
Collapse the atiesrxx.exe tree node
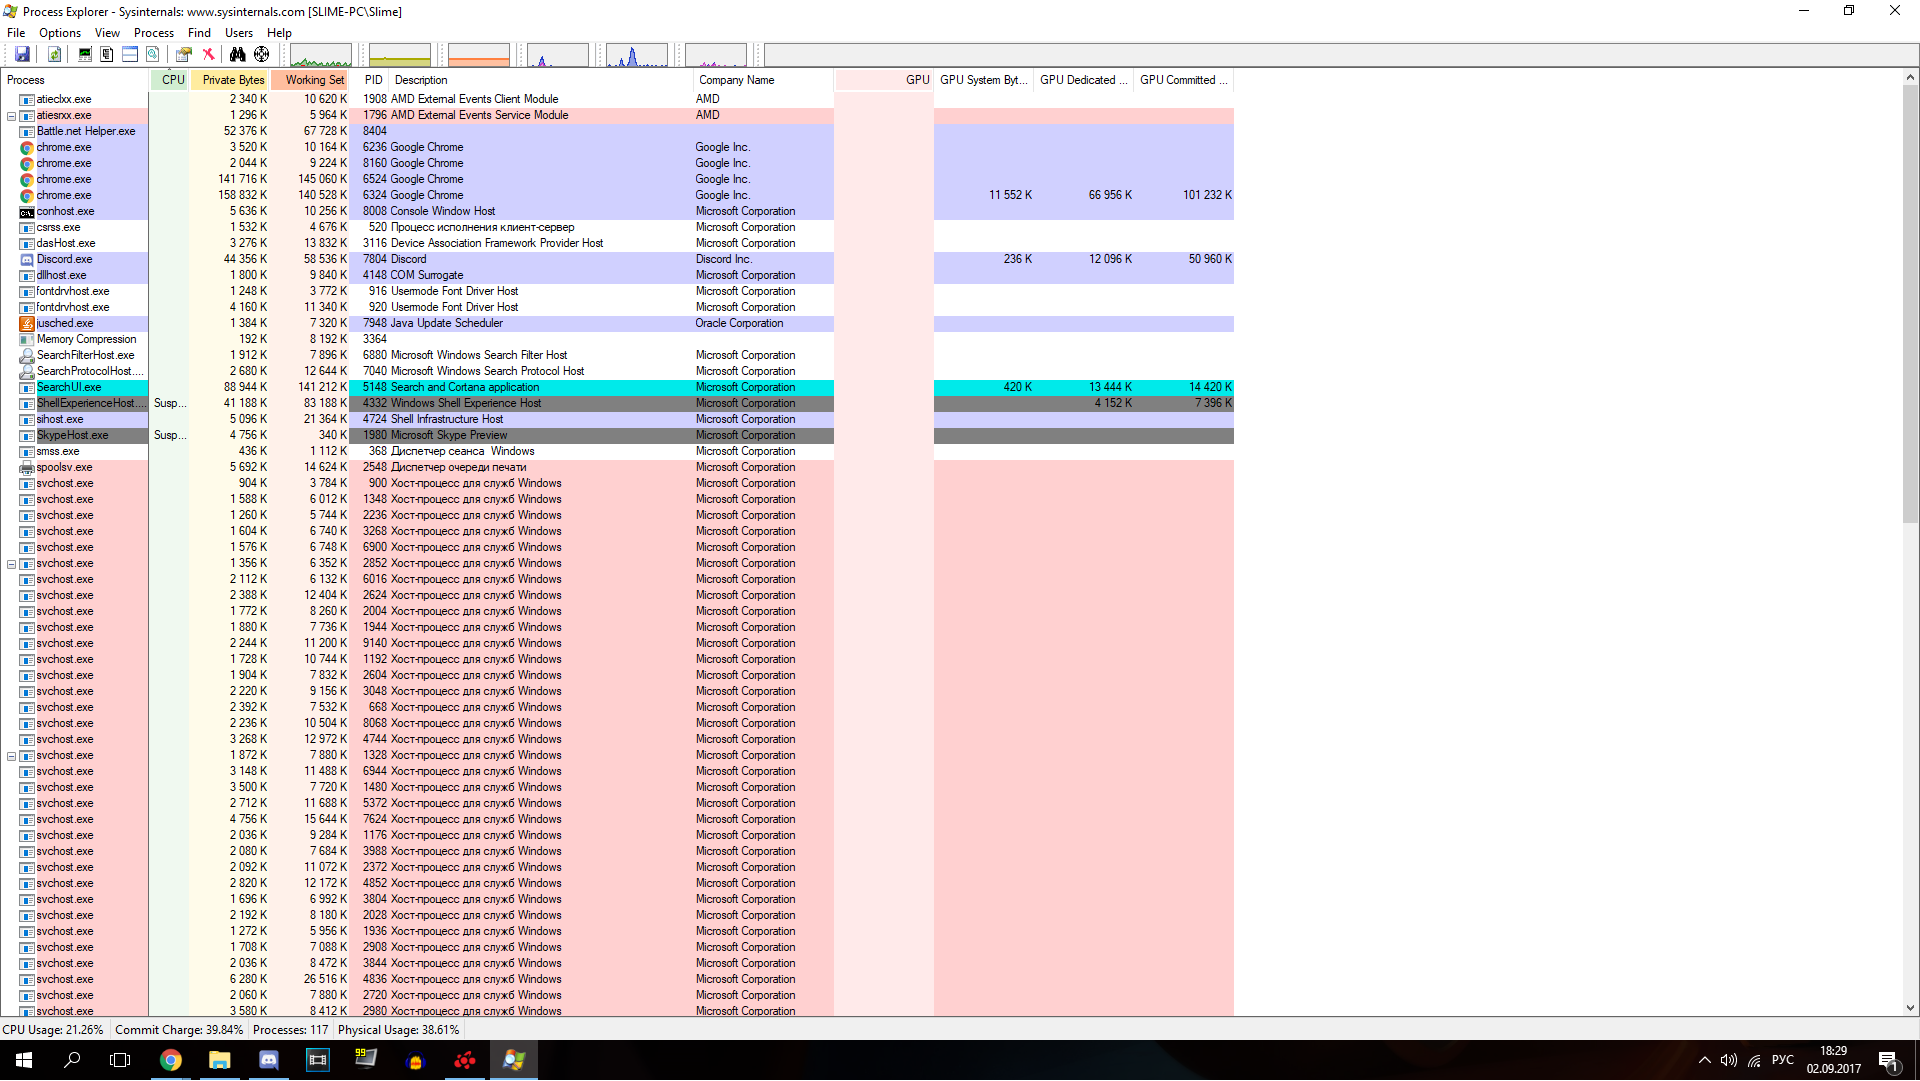(x=11, y=116)
